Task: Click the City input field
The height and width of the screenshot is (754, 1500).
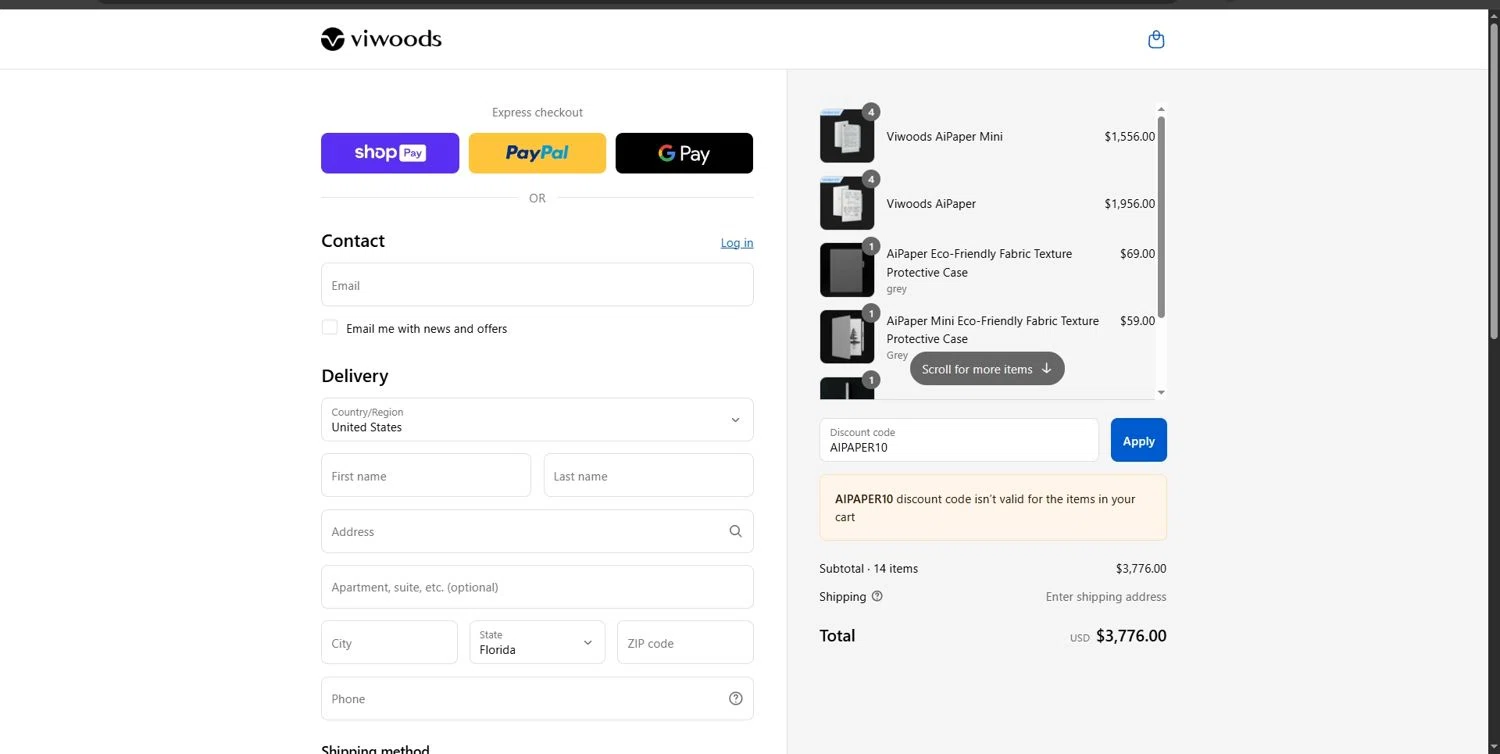Action: pos(389,642)
